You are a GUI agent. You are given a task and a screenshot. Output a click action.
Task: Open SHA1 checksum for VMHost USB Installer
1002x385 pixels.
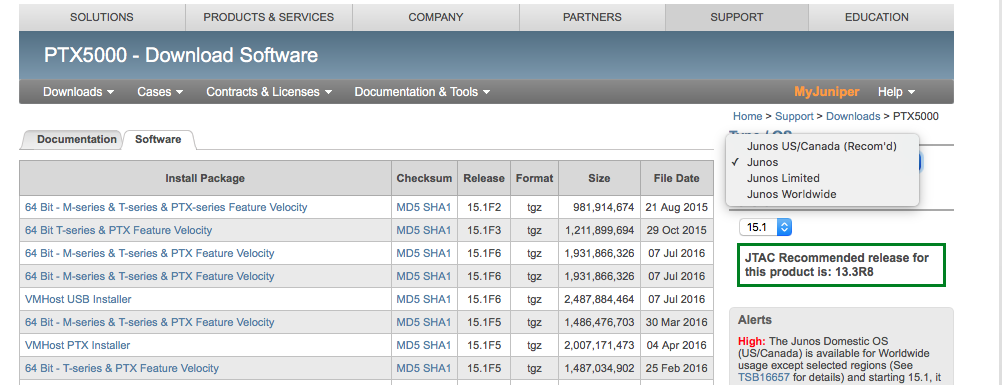click(437, 299)
